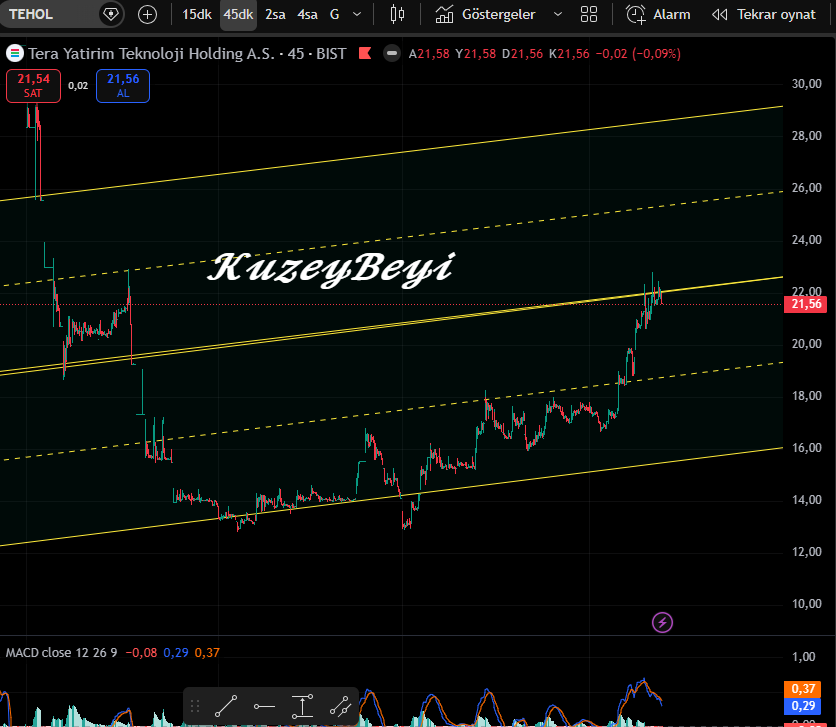Click the orange 0,37 MACD value label

coord(803,689)
